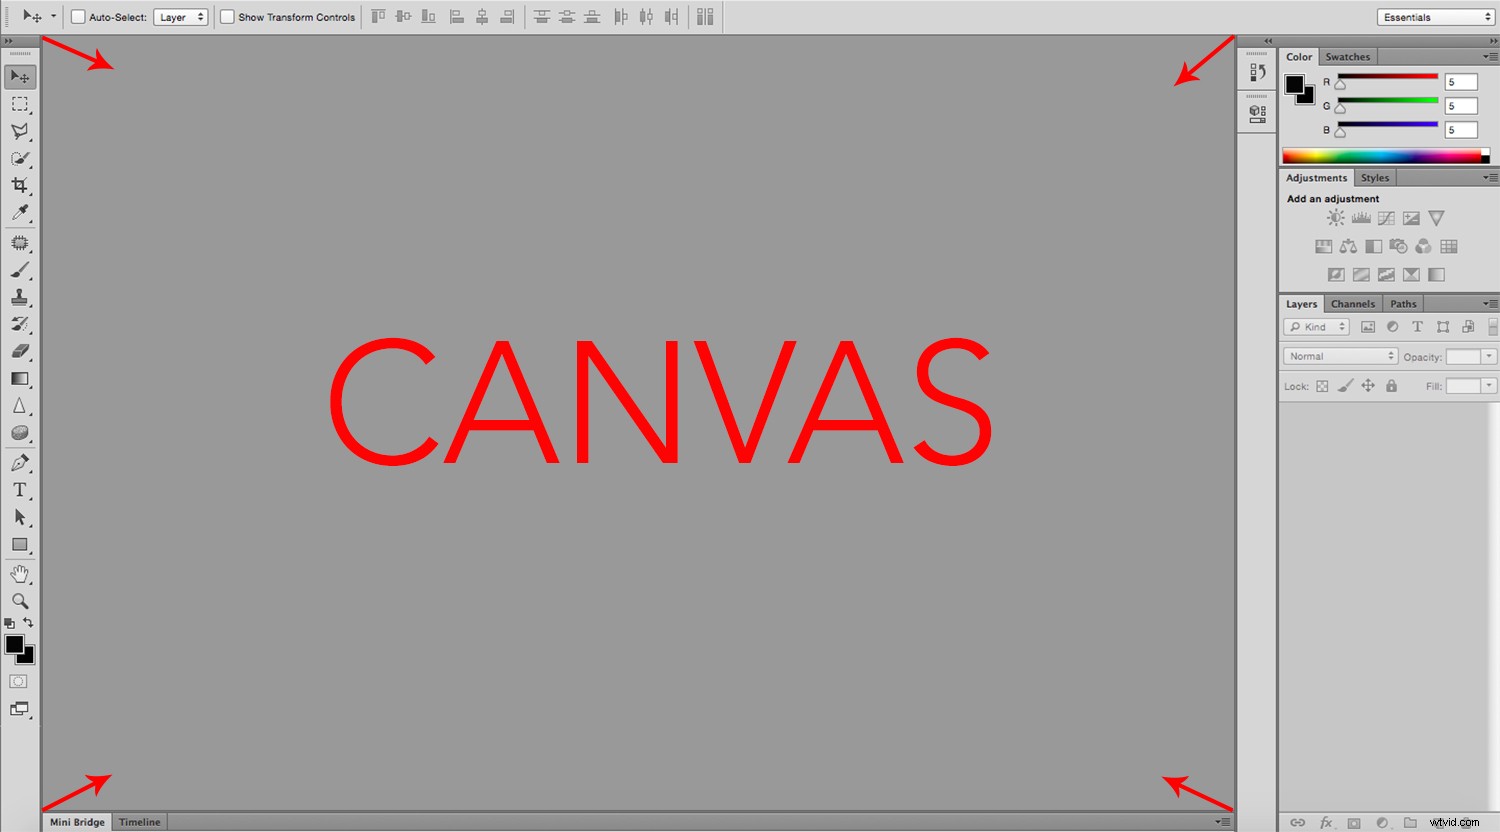Open the Fill slider arrow
The width and height of the screenshot is (1500, 832).
click(x=1489, y=386)
